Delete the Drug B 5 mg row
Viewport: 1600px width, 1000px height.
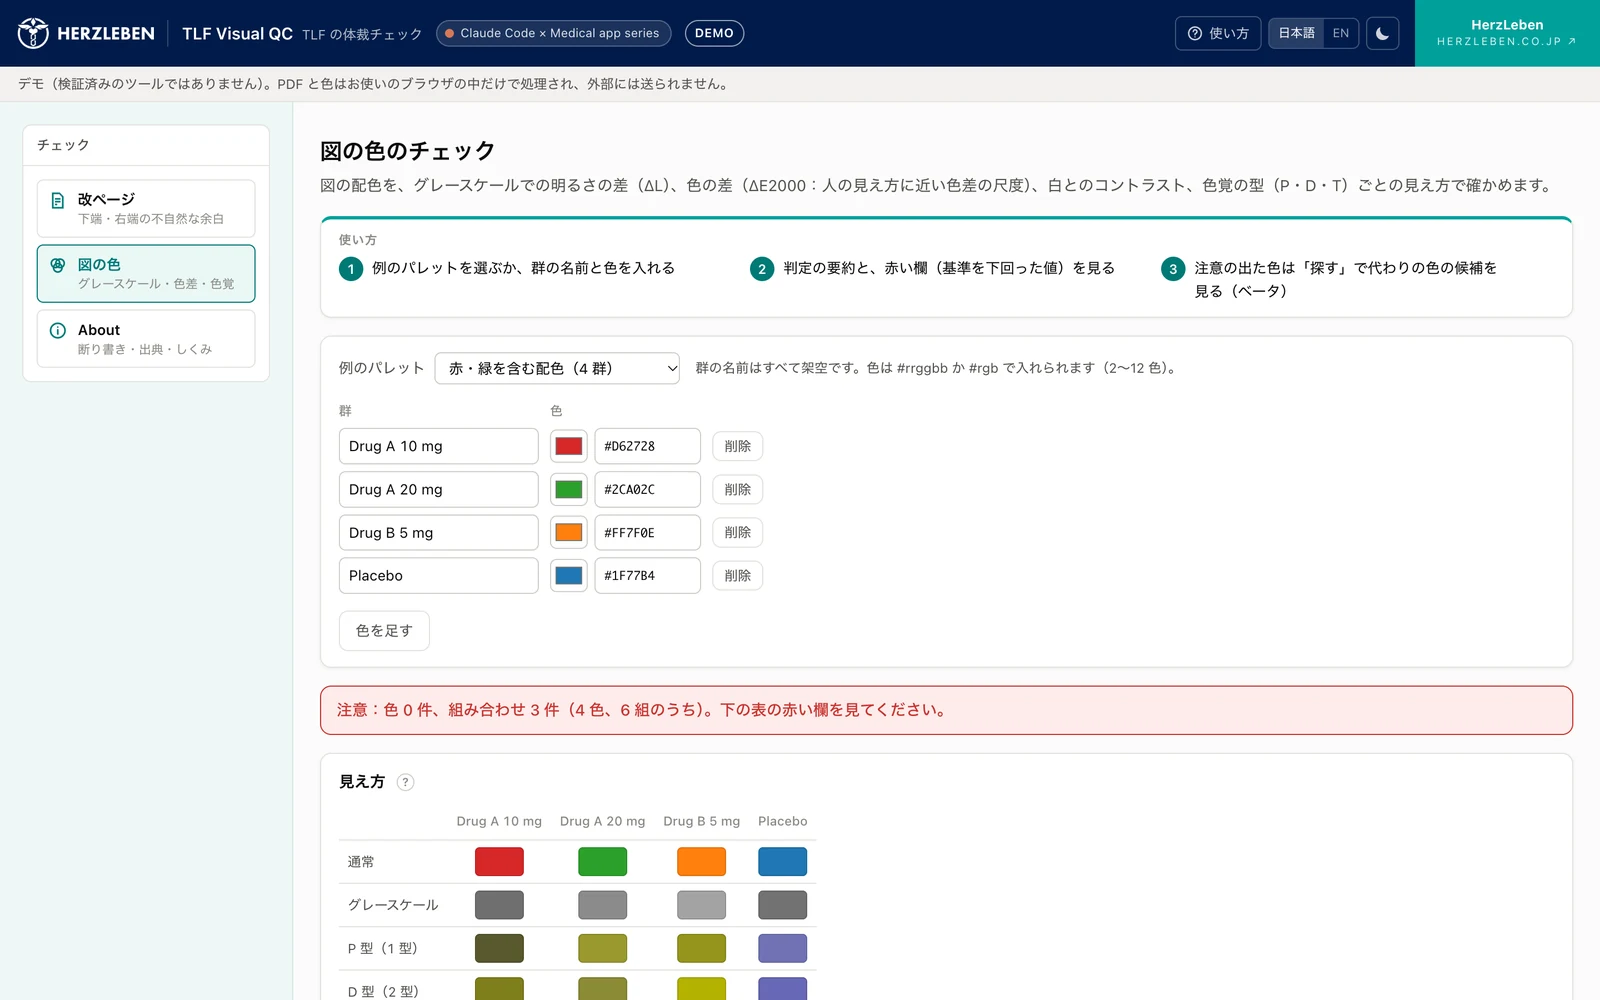(x=737, y=533)
